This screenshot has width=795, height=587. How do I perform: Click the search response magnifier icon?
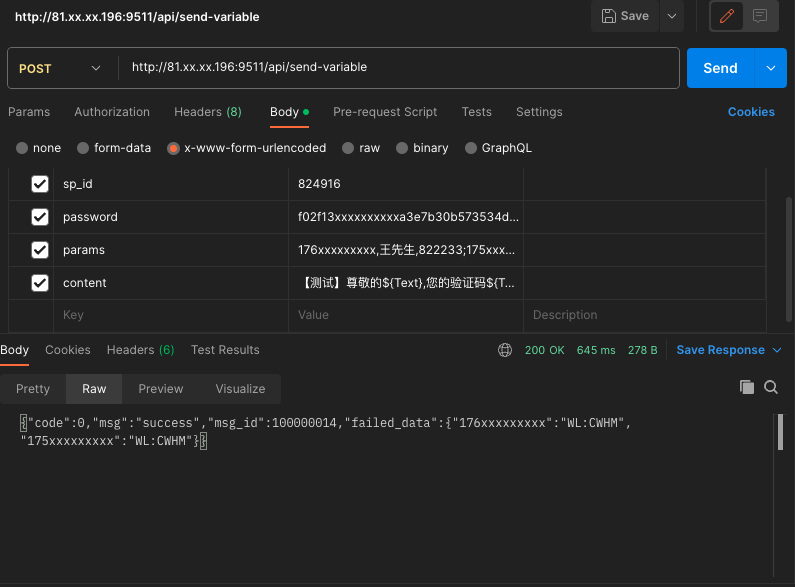tap(771, 387)
